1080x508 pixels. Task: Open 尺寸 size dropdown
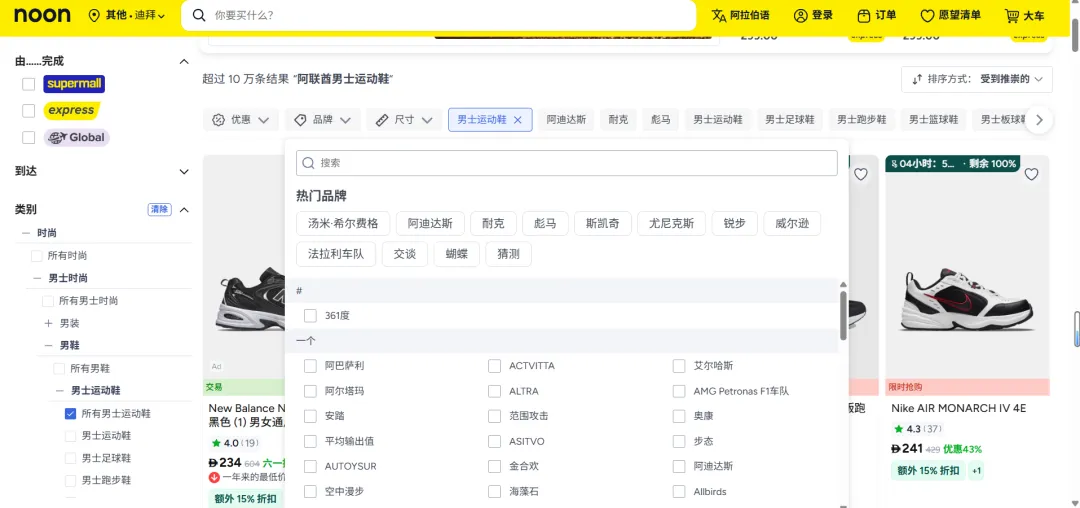click(x=404, y=120)
